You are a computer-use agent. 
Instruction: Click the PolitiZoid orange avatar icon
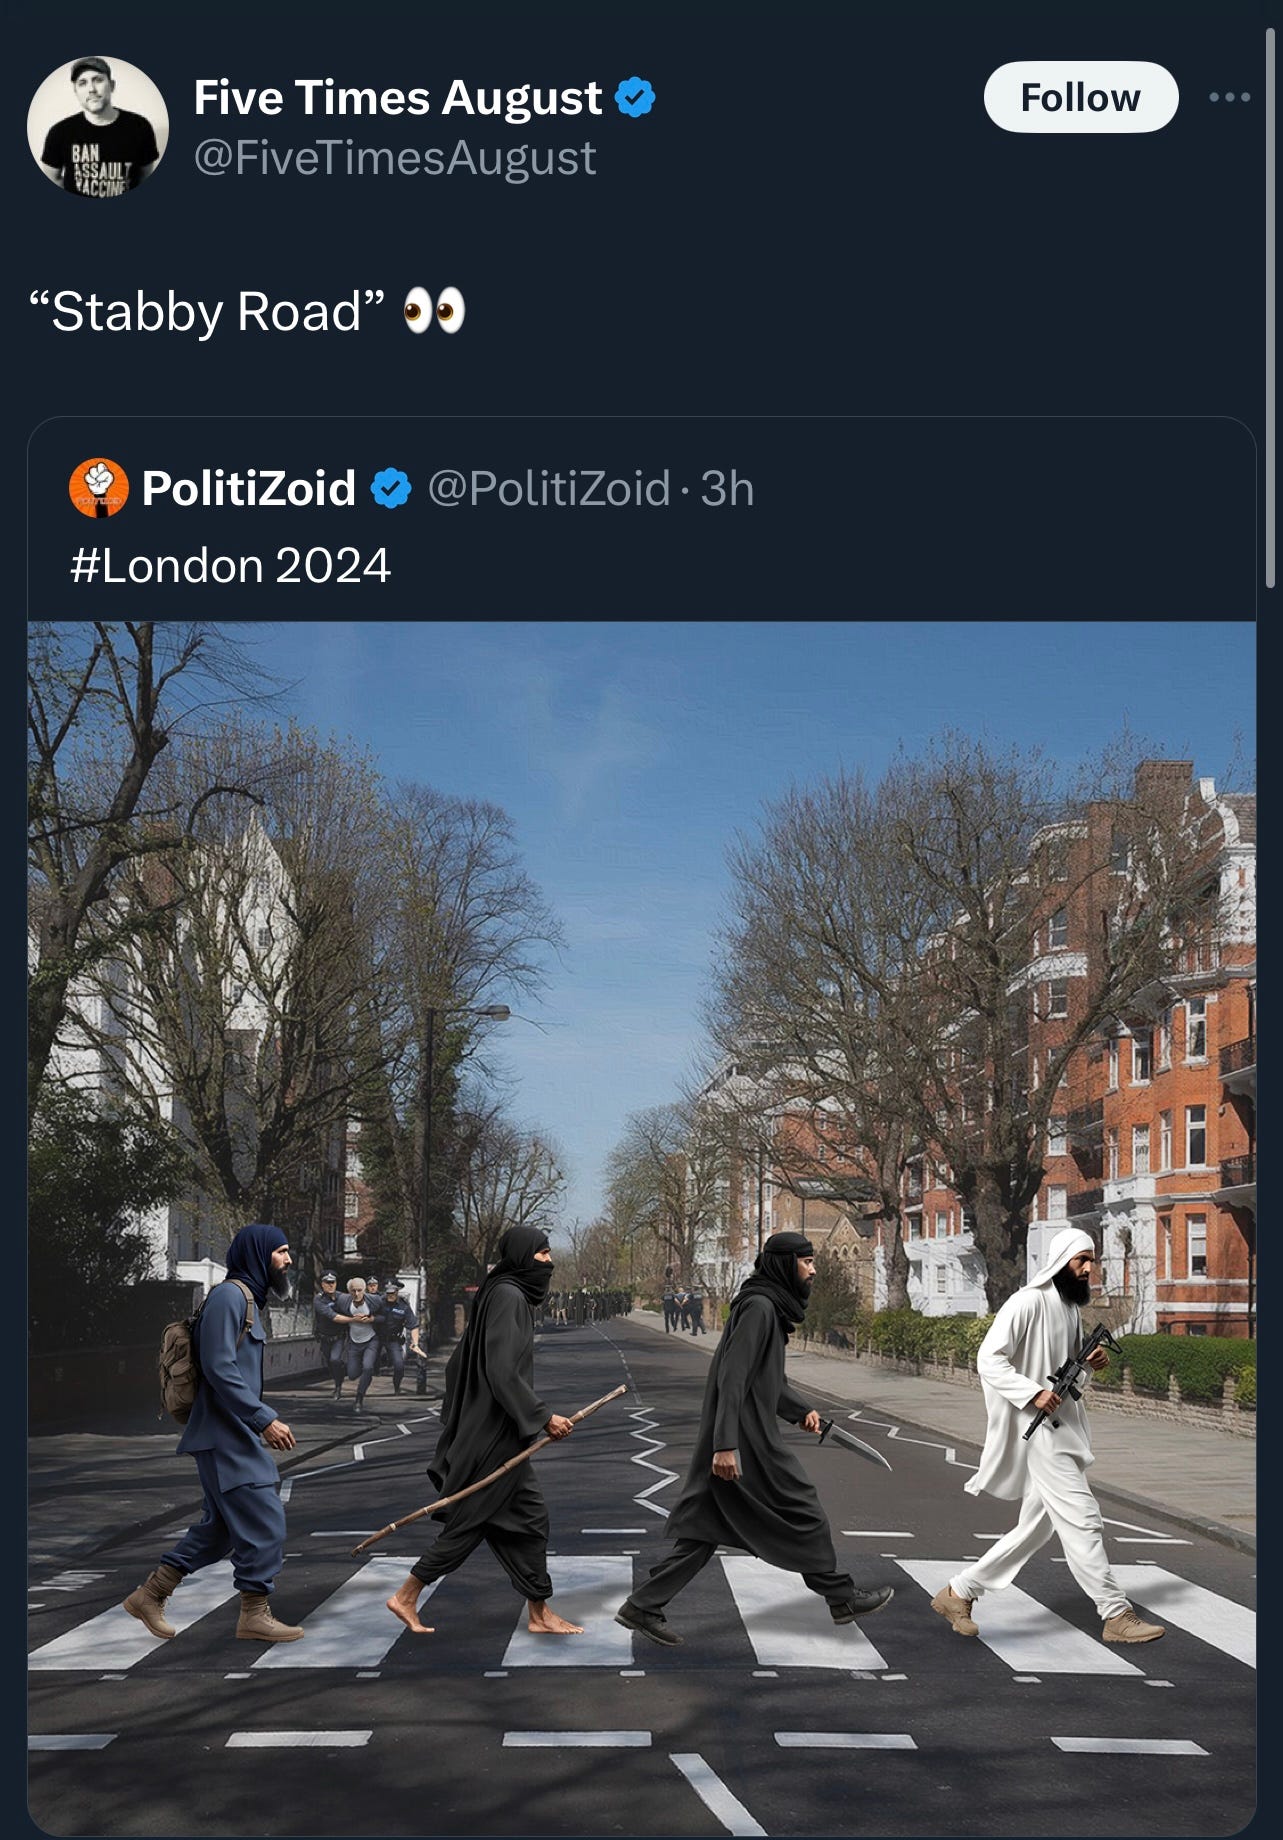coord(98,488)
